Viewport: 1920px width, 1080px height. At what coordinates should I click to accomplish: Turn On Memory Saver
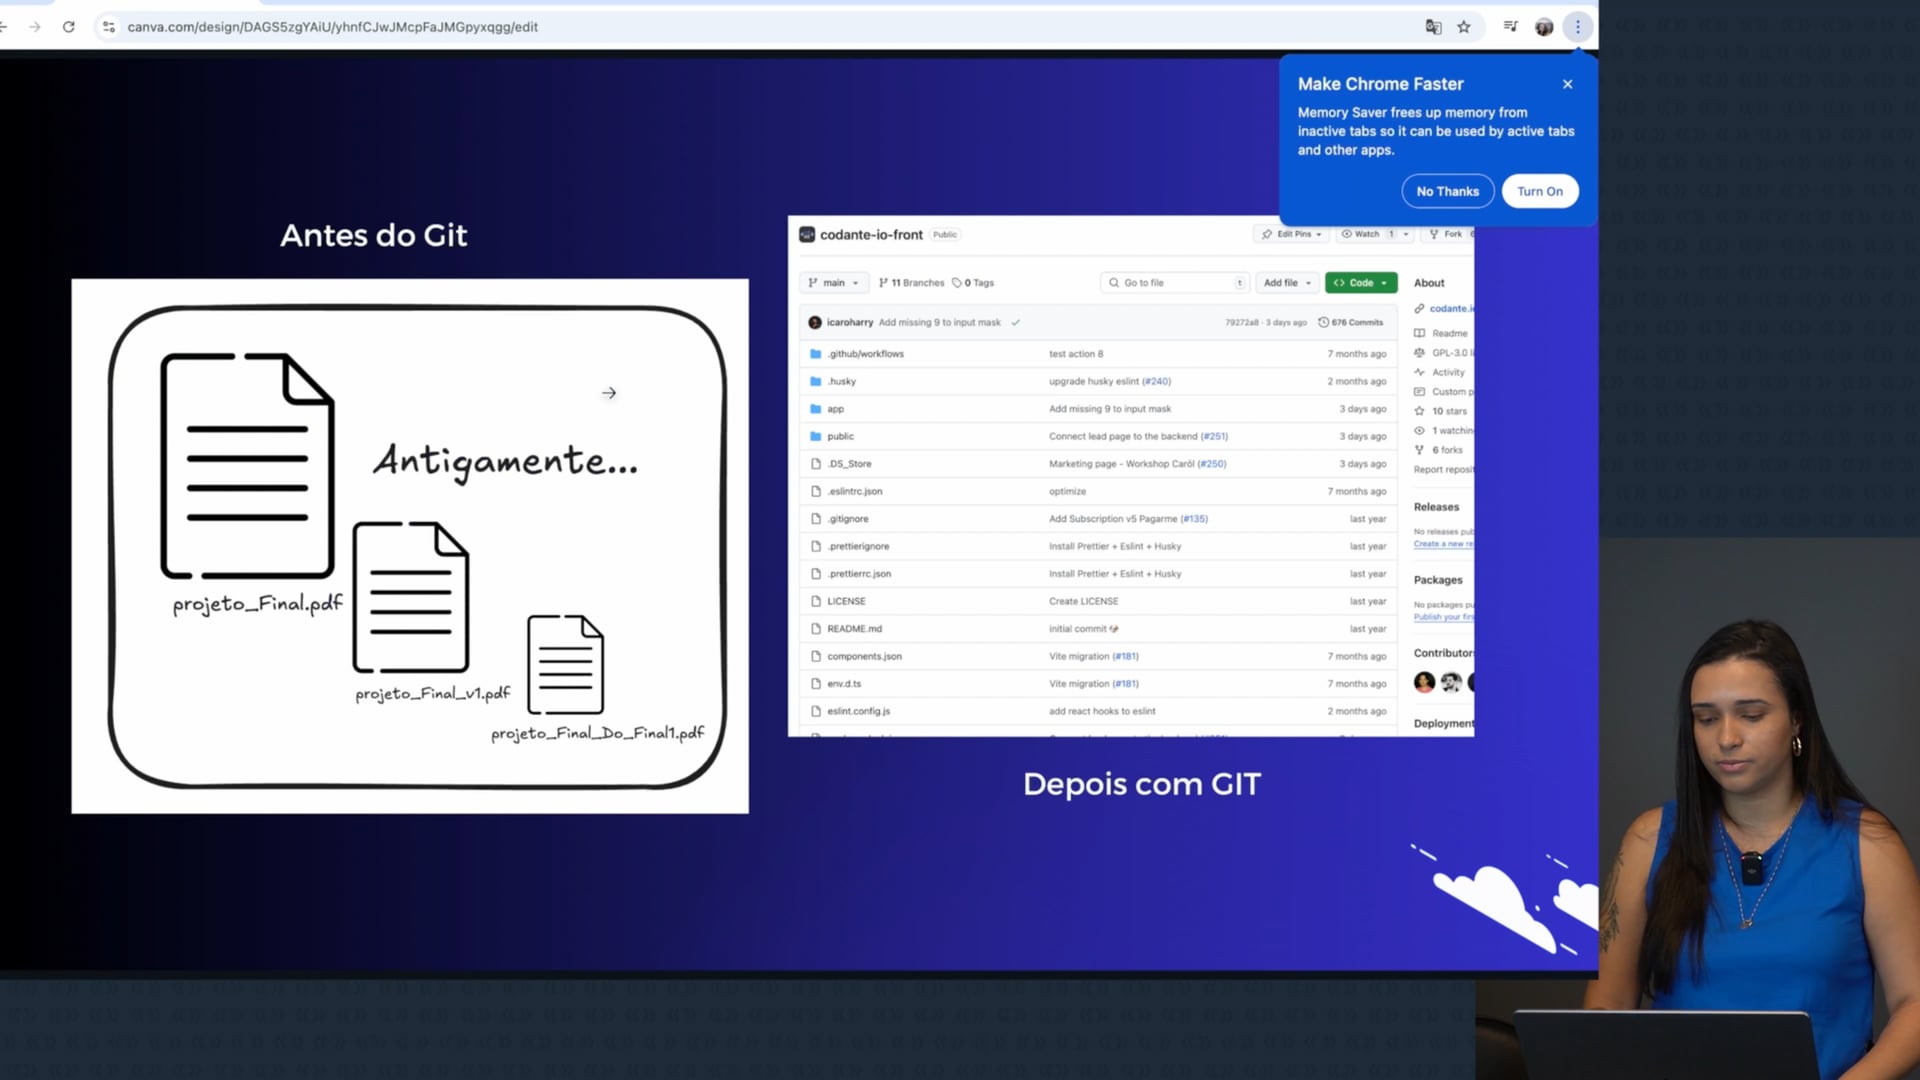pos(1539,191)
